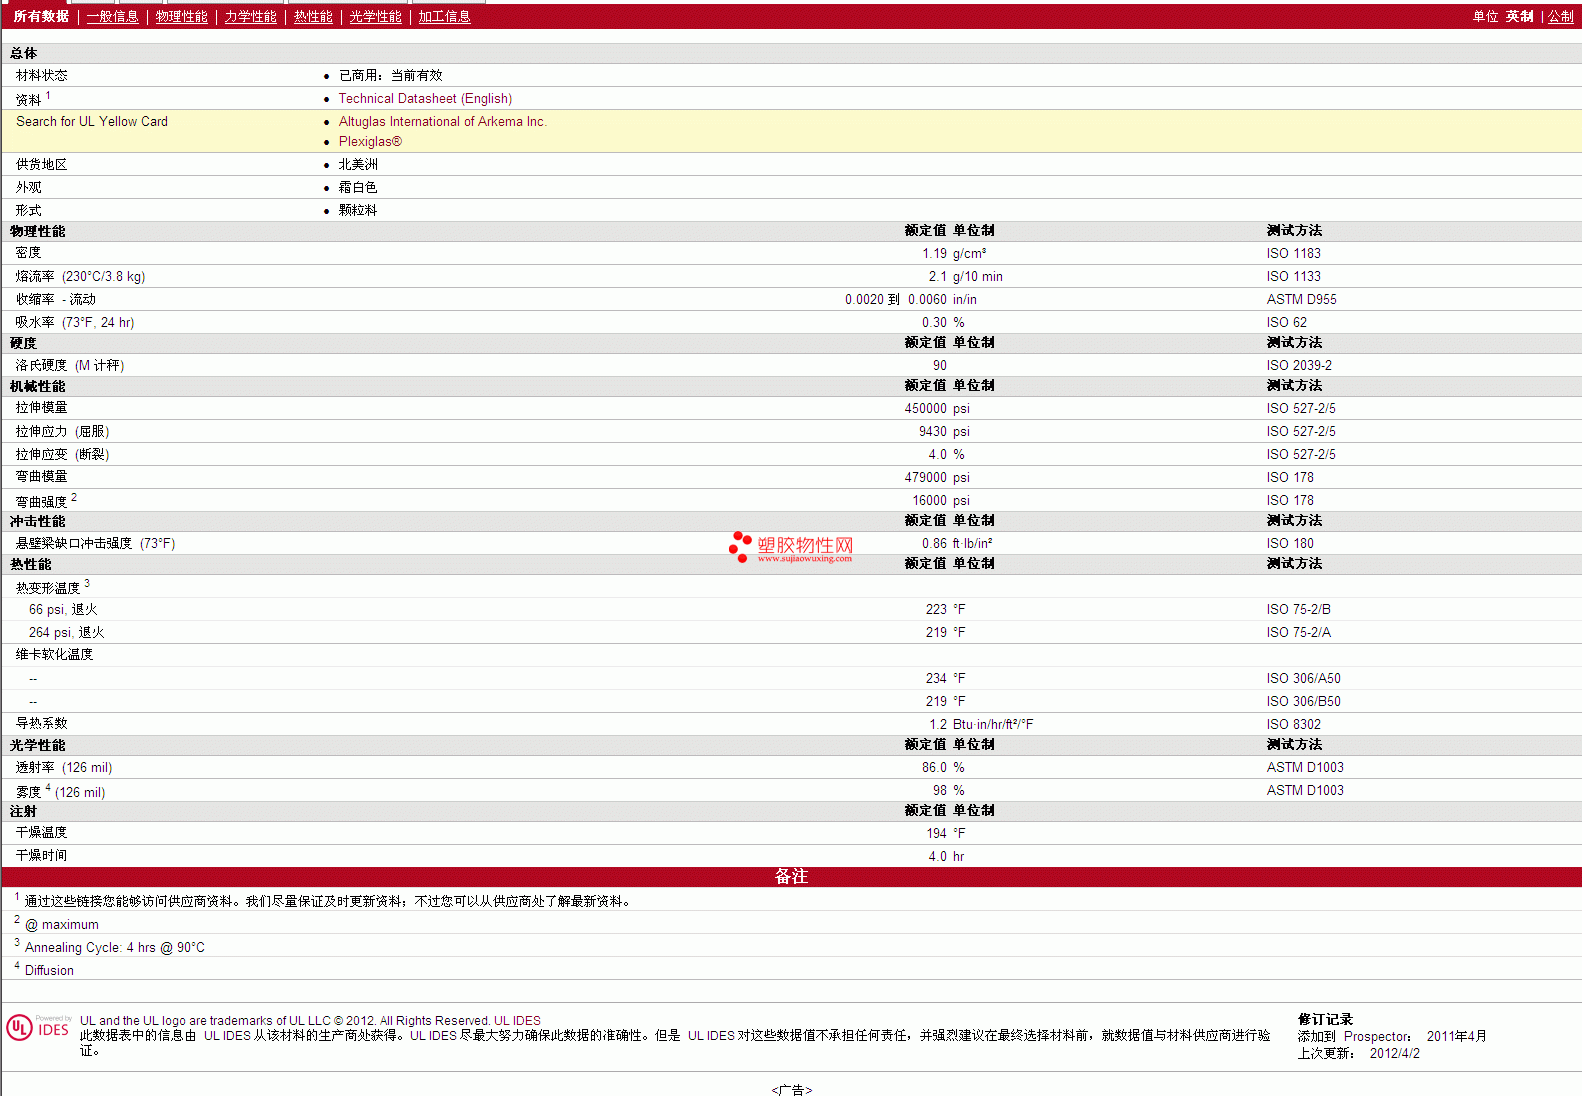Click footnote 1 marker next to 资料

pos(48,96)
